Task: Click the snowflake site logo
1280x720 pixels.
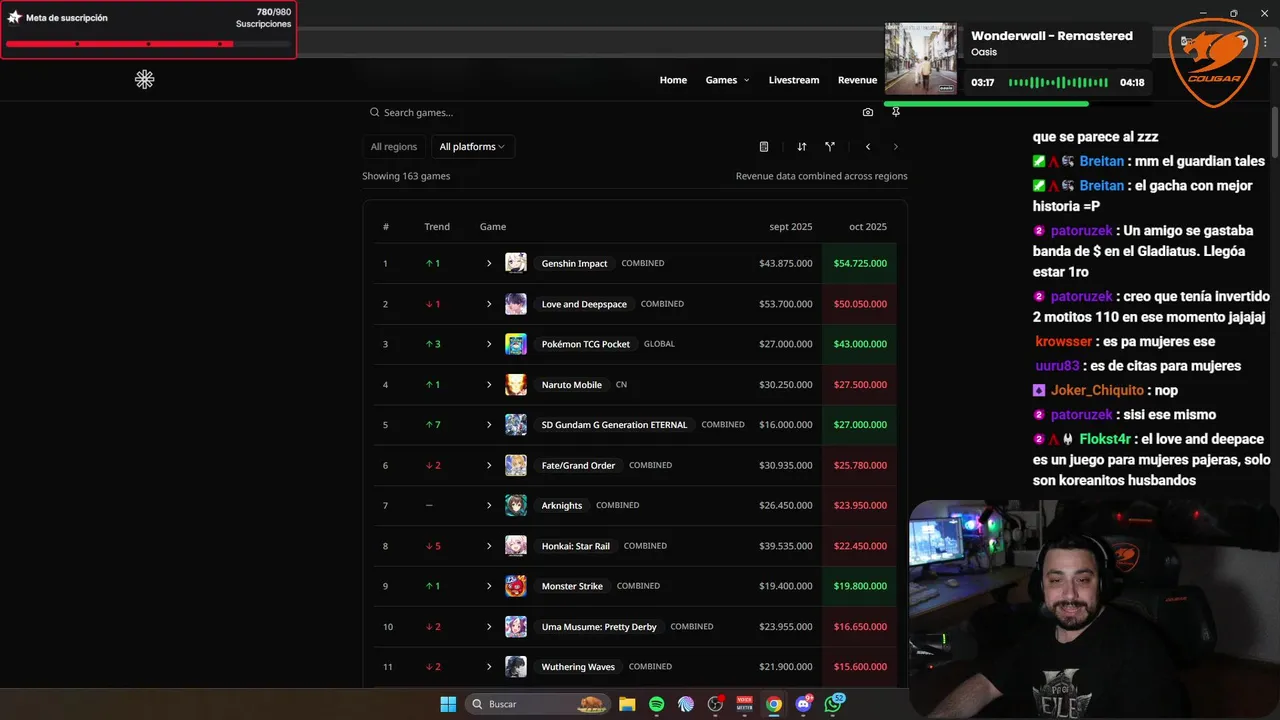Action: click(145, 79)
